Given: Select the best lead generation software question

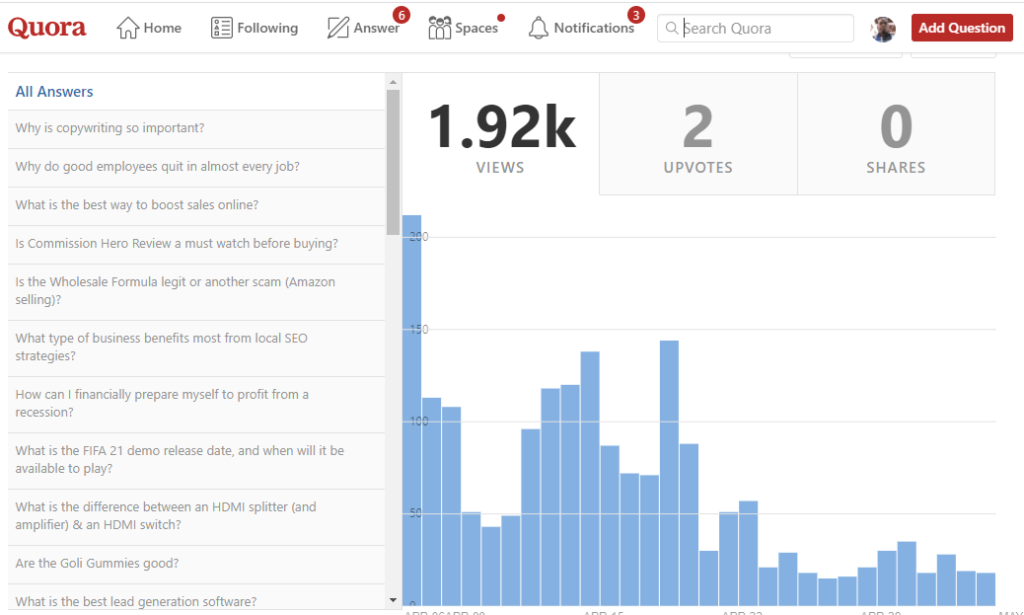Looking at the screenshot, I should [196, 599].
